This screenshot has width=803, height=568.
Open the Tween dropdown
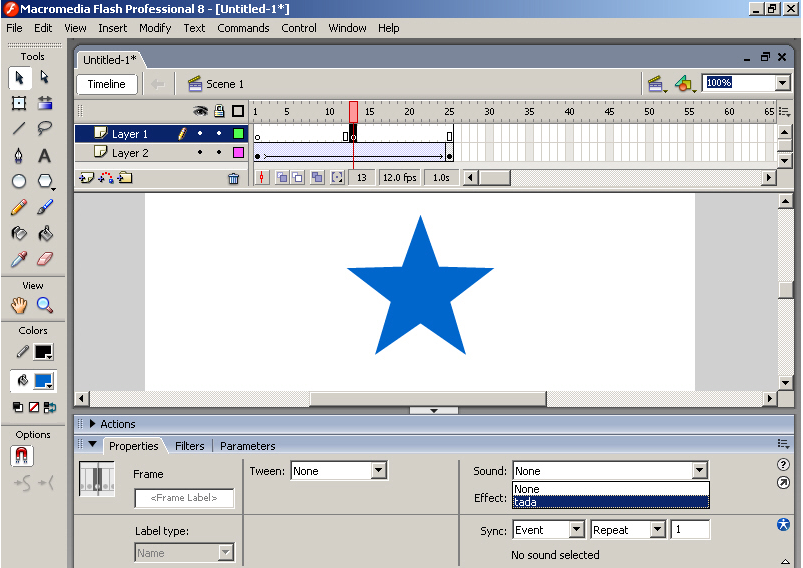(x=378, y=471)
